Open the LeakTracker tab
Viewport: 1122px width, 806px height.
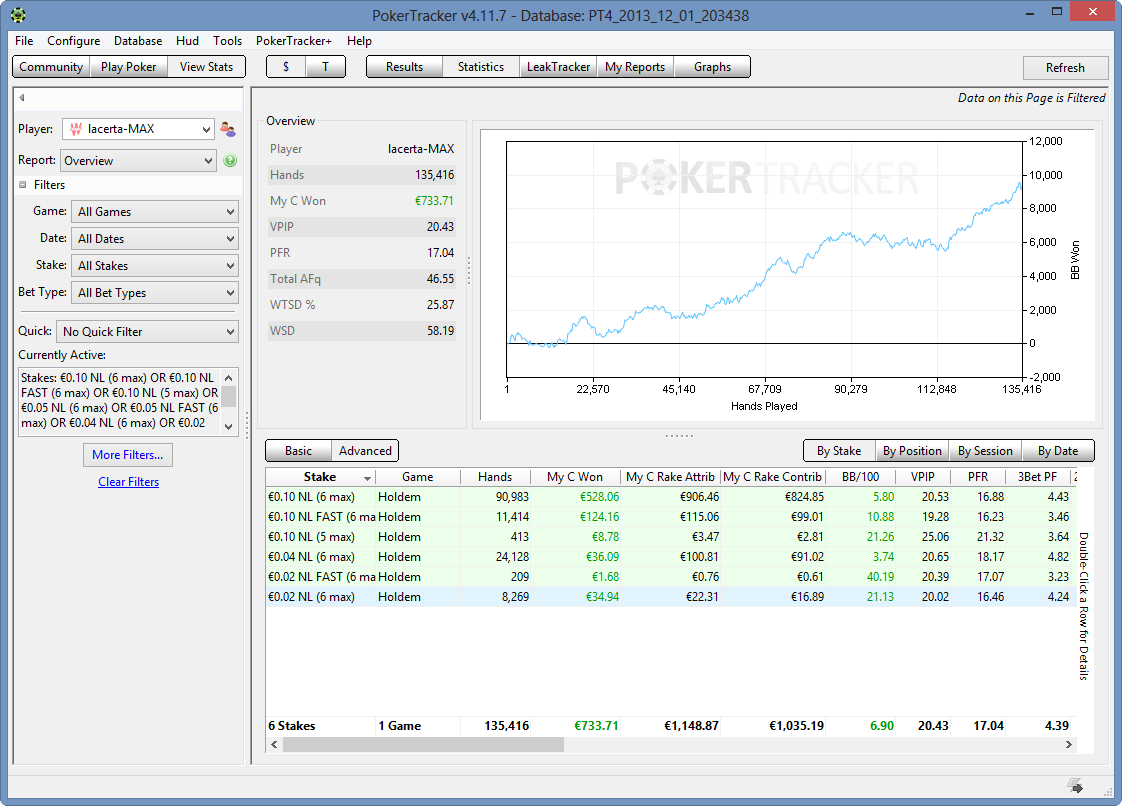pyautogui.click(x=558, y=67)
